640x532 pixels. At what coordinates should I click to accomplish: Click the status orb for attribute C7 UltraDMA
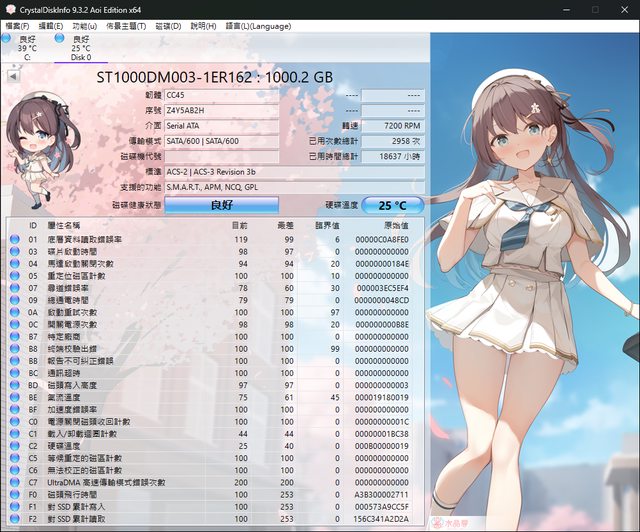click(x=14, y=482)
